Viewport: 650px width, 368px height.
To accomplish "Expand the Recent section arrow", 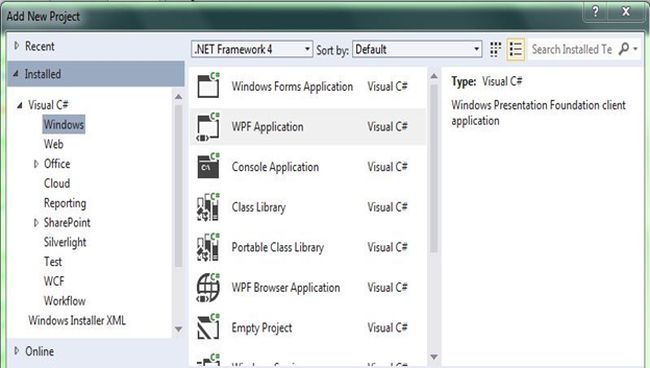I will click(17, 46).
